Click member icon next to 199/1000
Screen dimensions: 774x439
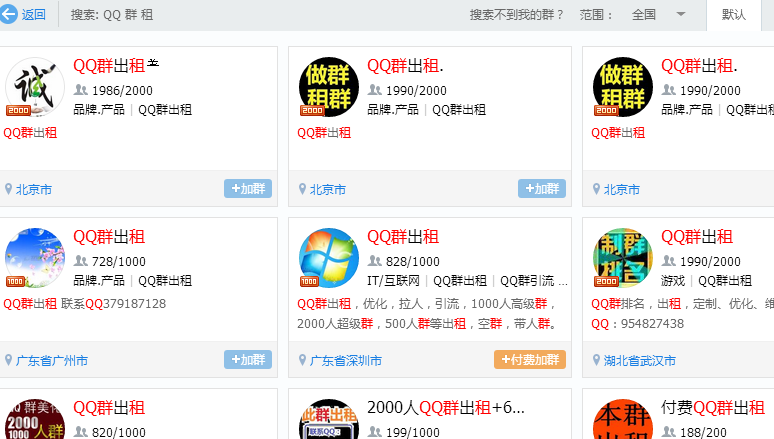375,432
